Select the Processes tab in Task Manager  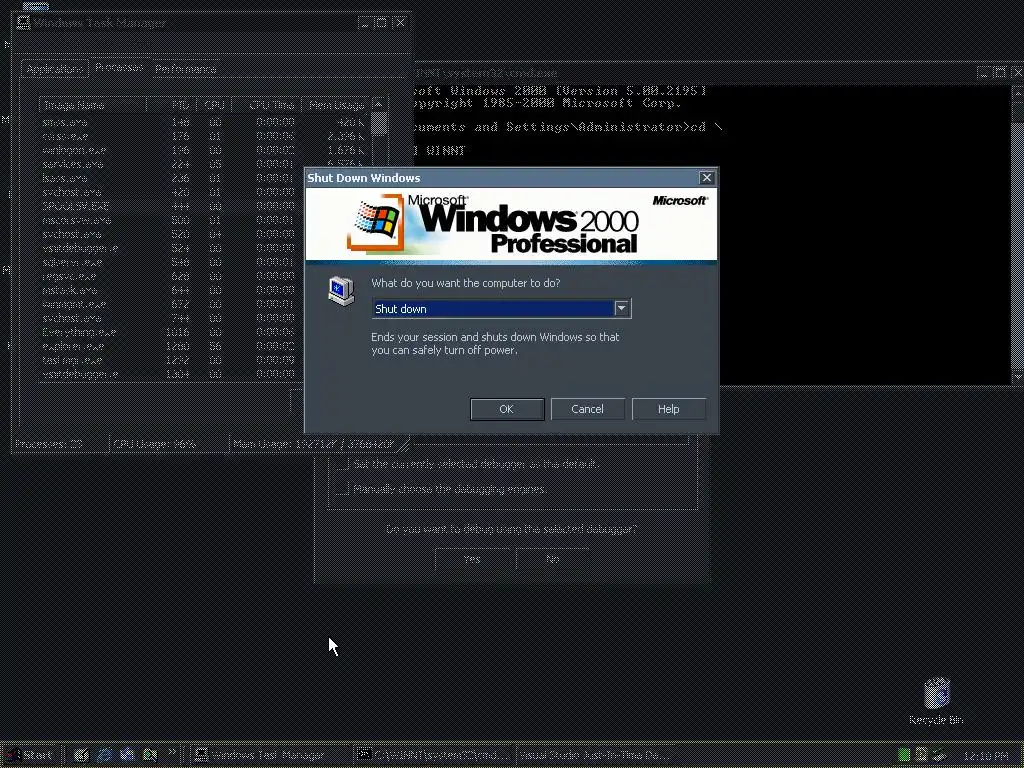119,67
